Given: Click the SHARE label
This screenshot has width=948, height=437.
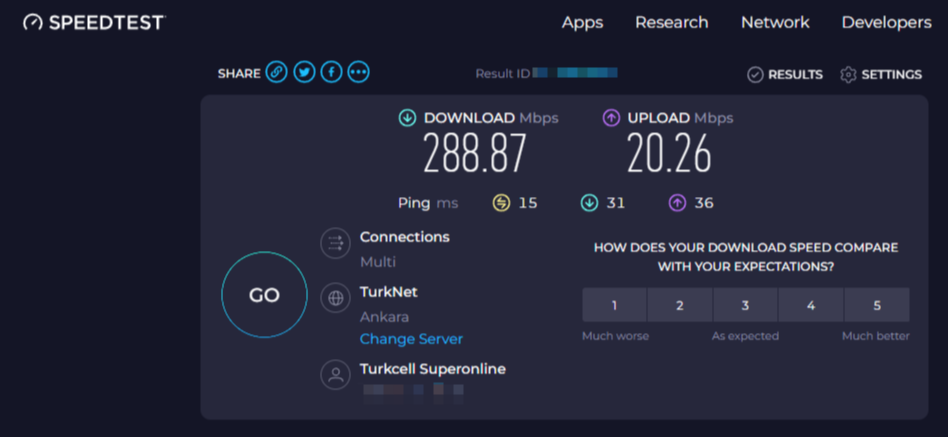Looking at the screenshot, I should tap(239, 74).
